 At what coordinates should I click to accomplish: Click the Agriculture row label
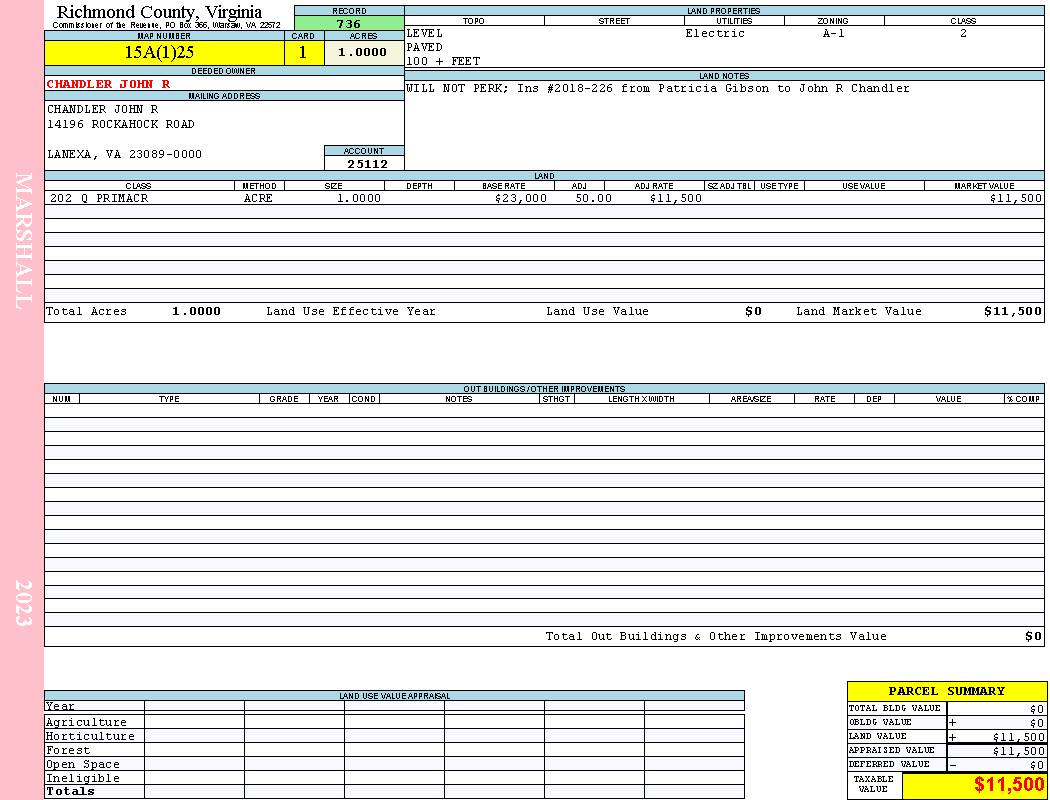(x=86, y=722)
